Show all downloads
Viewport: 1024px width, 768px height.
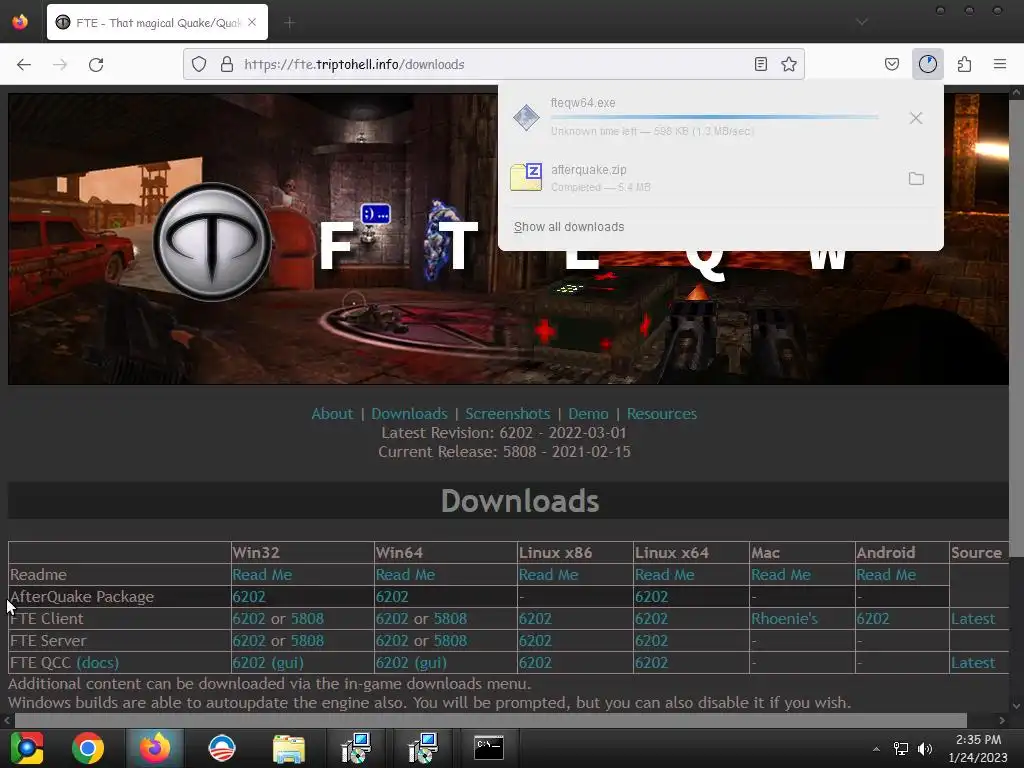pos(569,227)
